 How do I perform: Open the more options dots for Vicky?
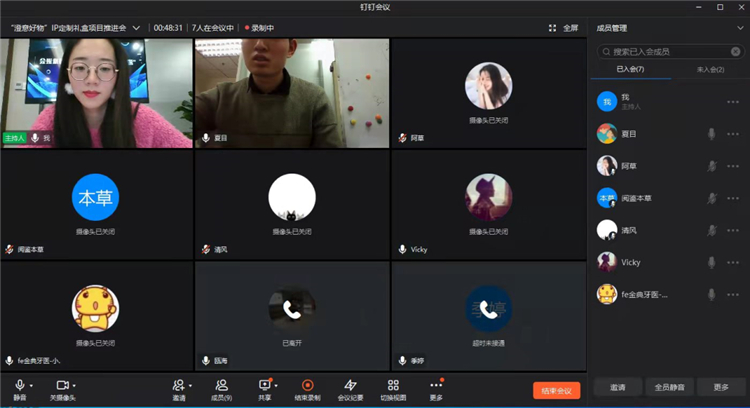[x=733, y=262]
